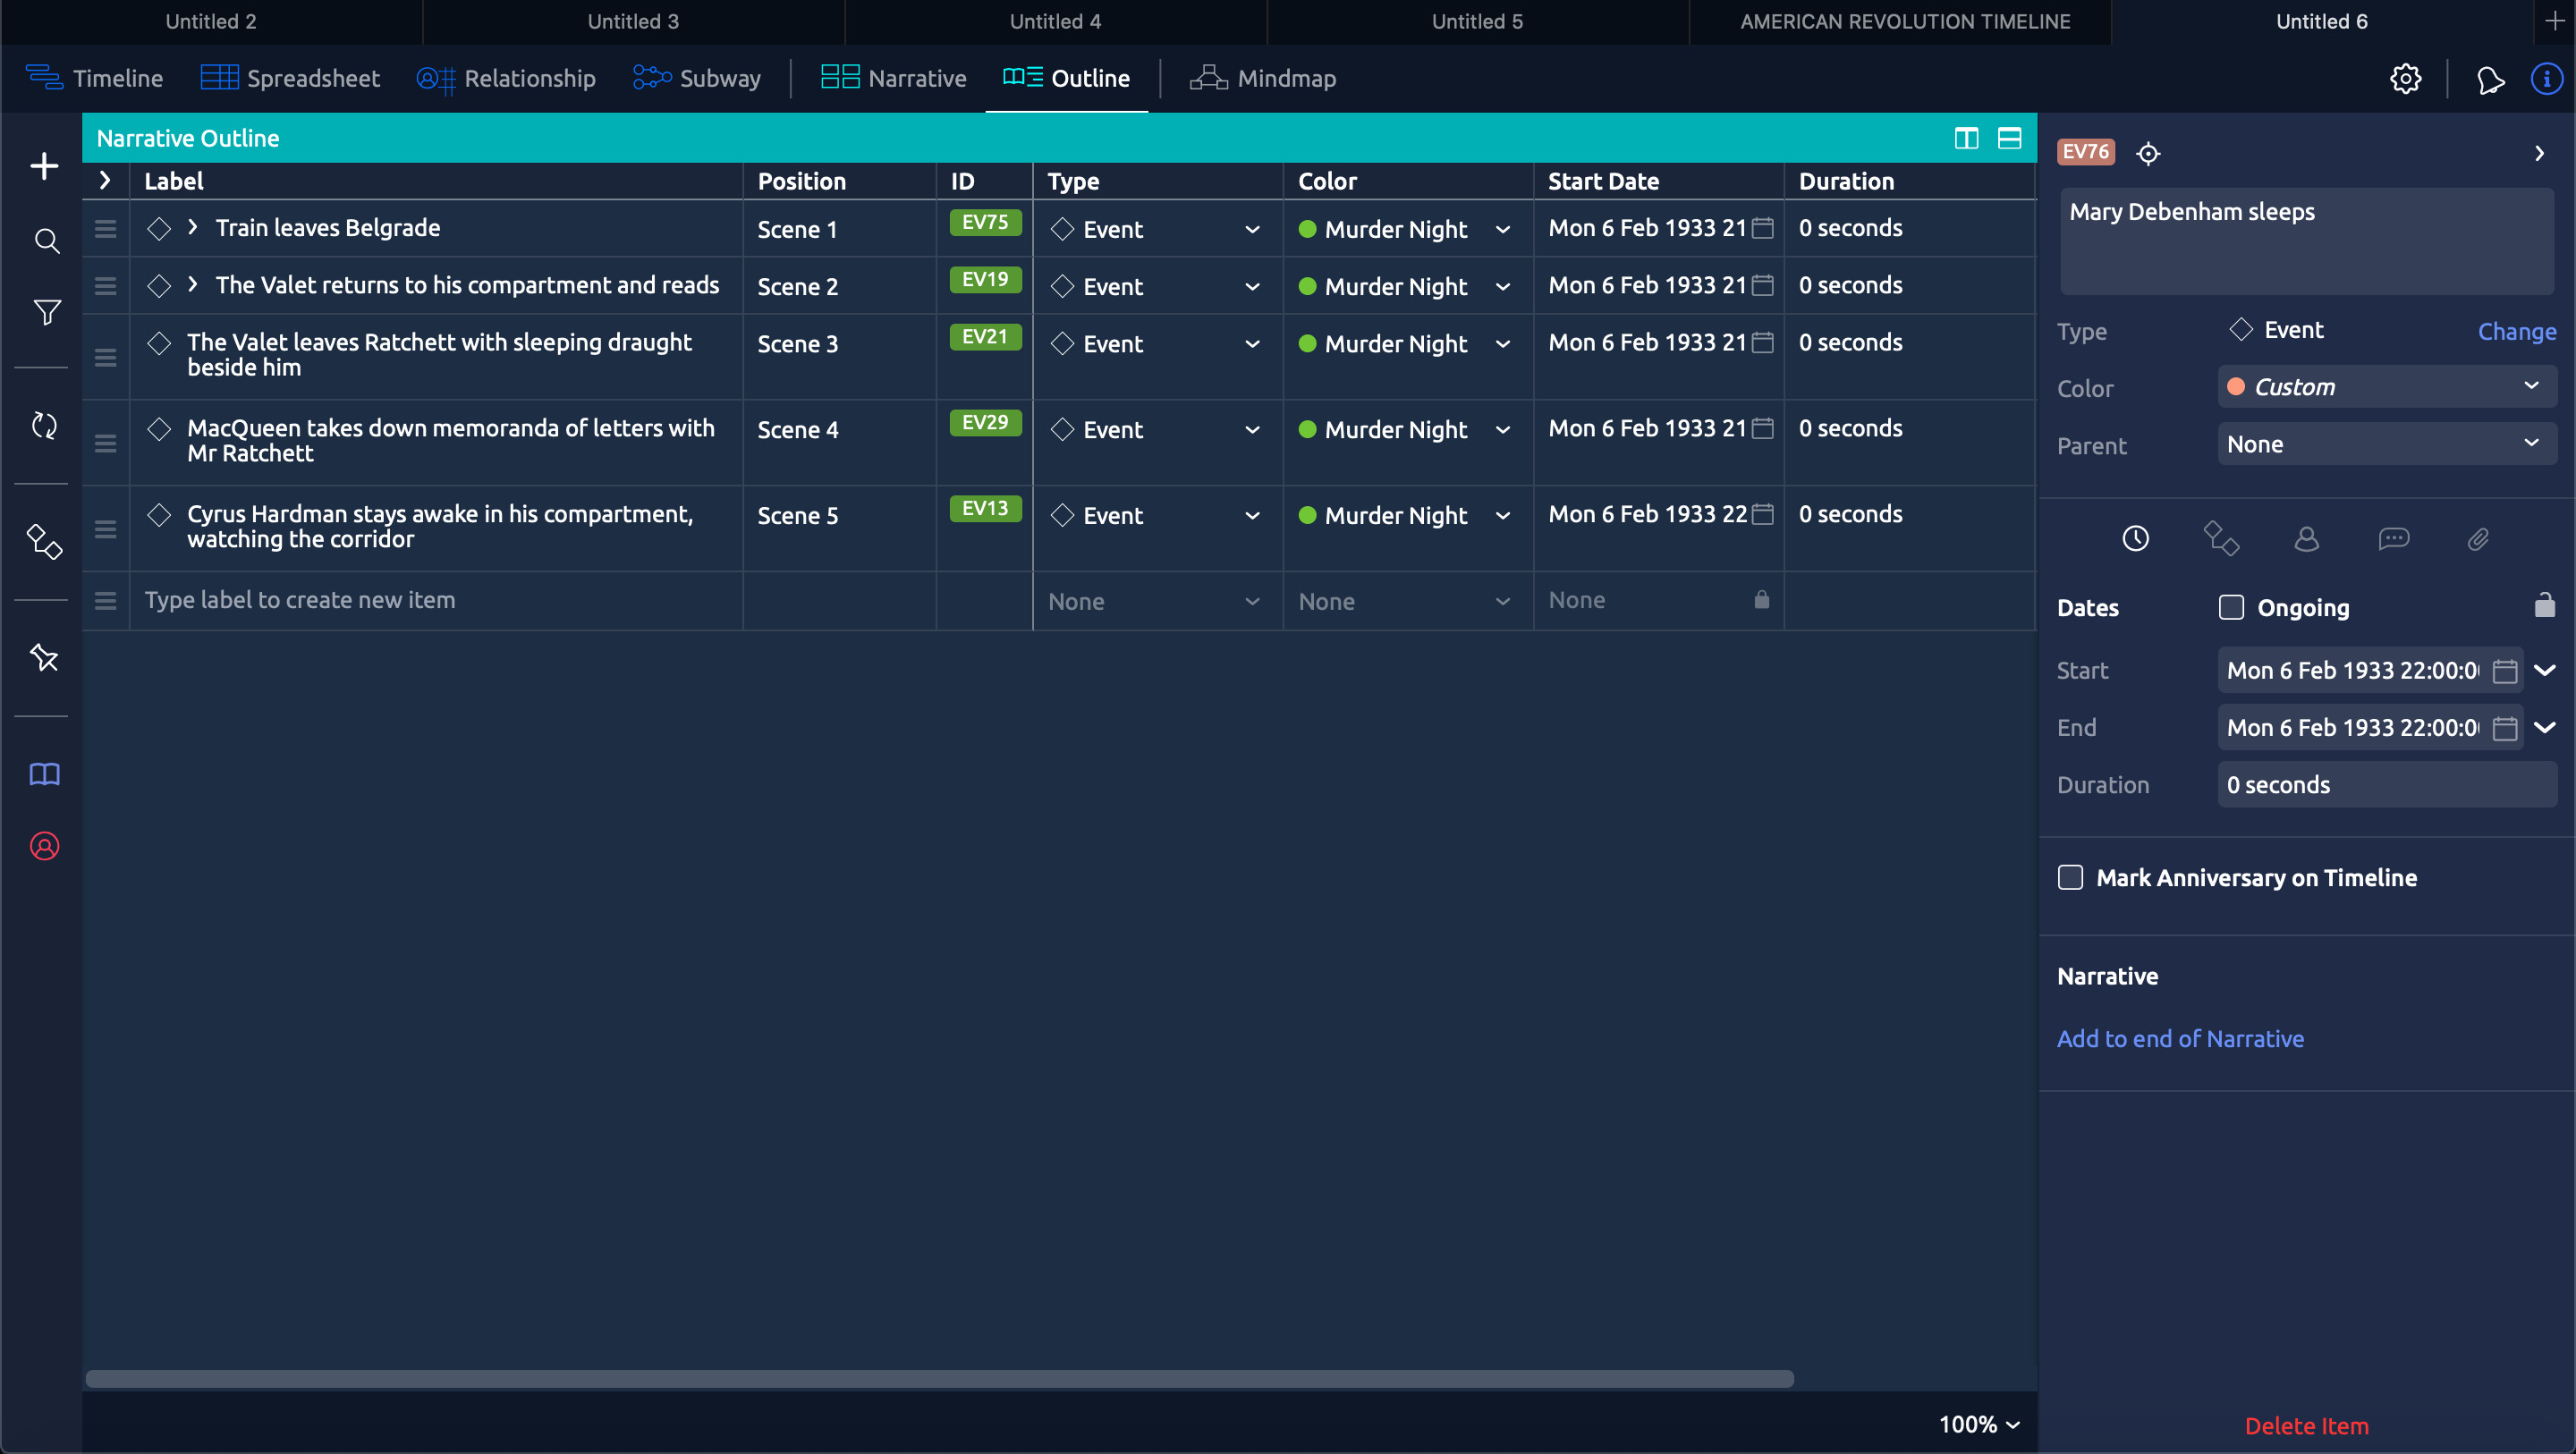Click the sync refresh sidebar icon
The image size is (2576, 1454).
(x=44, y=425)
